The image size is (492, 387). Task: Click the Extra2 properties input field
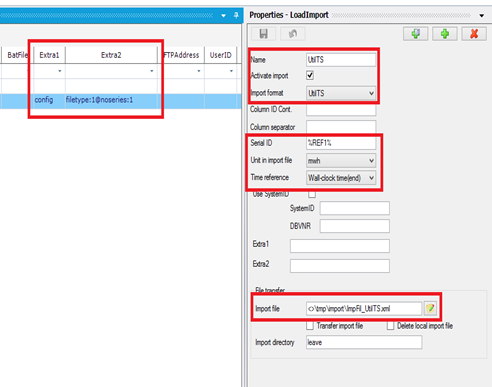[340, 266]
